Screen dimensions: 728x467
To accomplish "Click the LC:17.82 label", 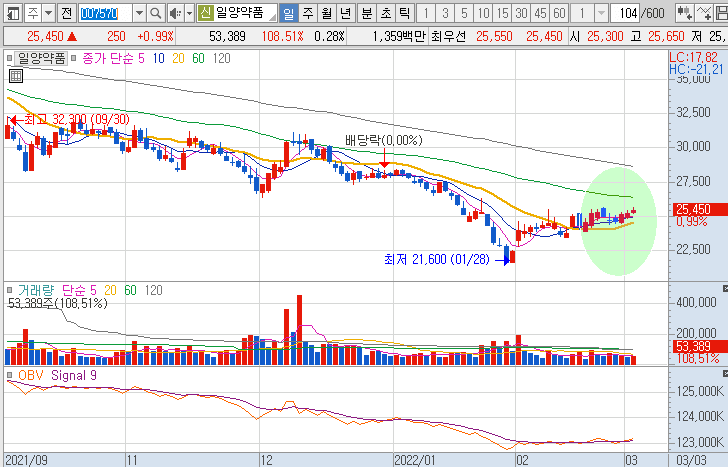I will click(693, 58).
